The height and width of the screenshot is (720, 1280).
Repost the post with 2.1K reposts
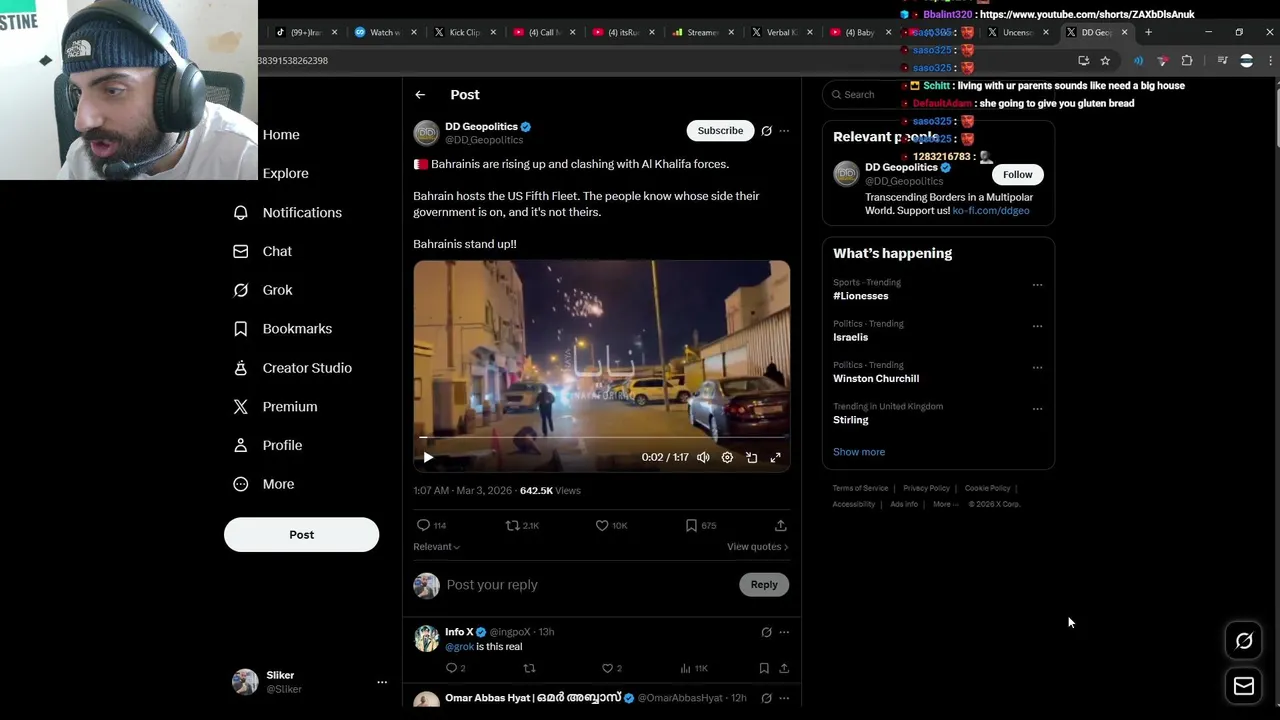pos(522,525)
